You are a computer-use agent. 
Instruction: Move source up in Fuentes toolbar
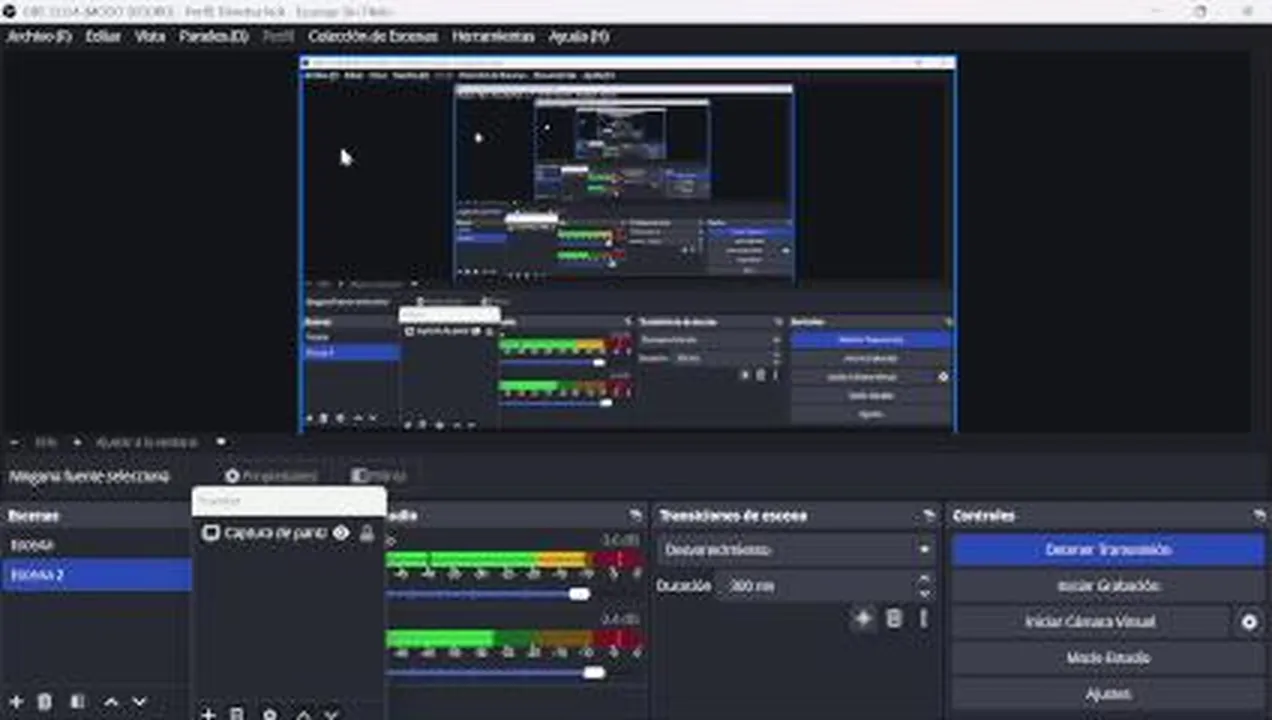tap(303, 714)
